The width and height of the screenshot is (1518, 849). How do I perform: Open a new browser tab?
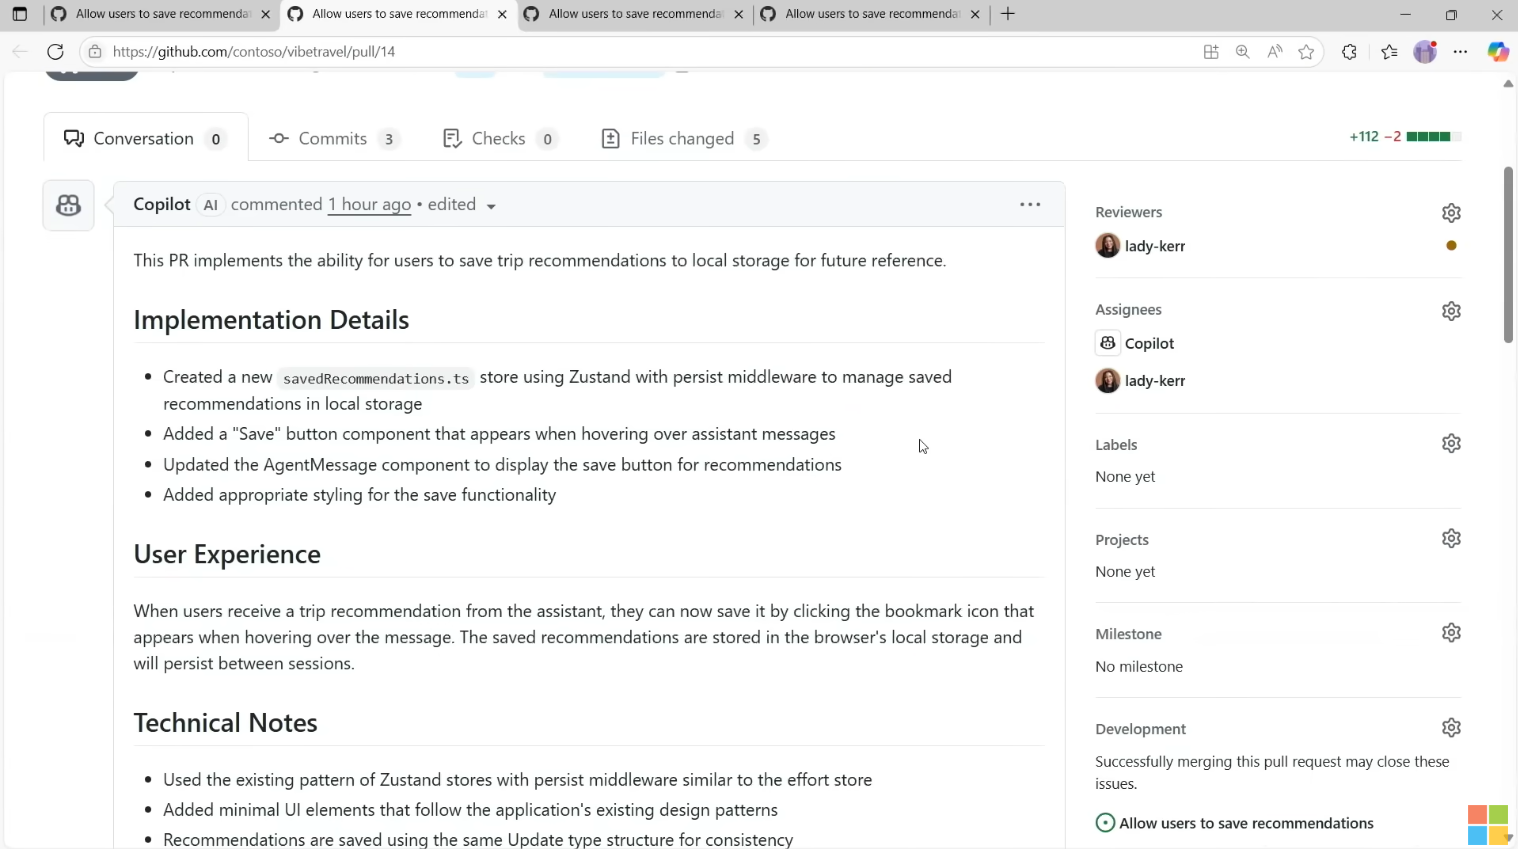point(1008,14)
